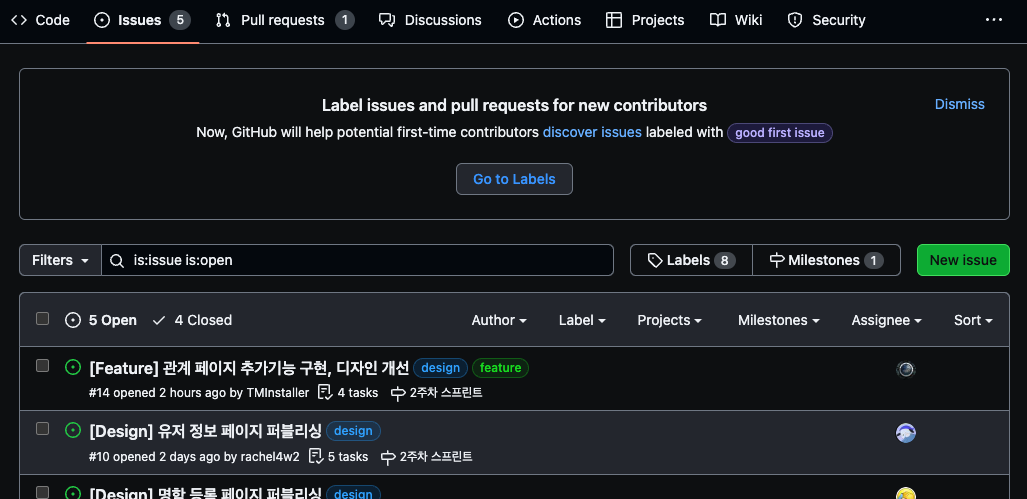
Task: Click the Pull requests count badge 1
Action: coord(345,20)
